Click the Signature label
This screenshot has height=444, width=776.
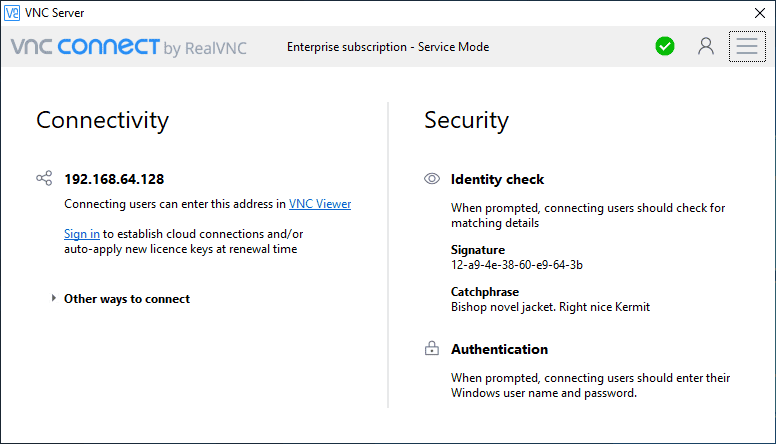point(478,250)
